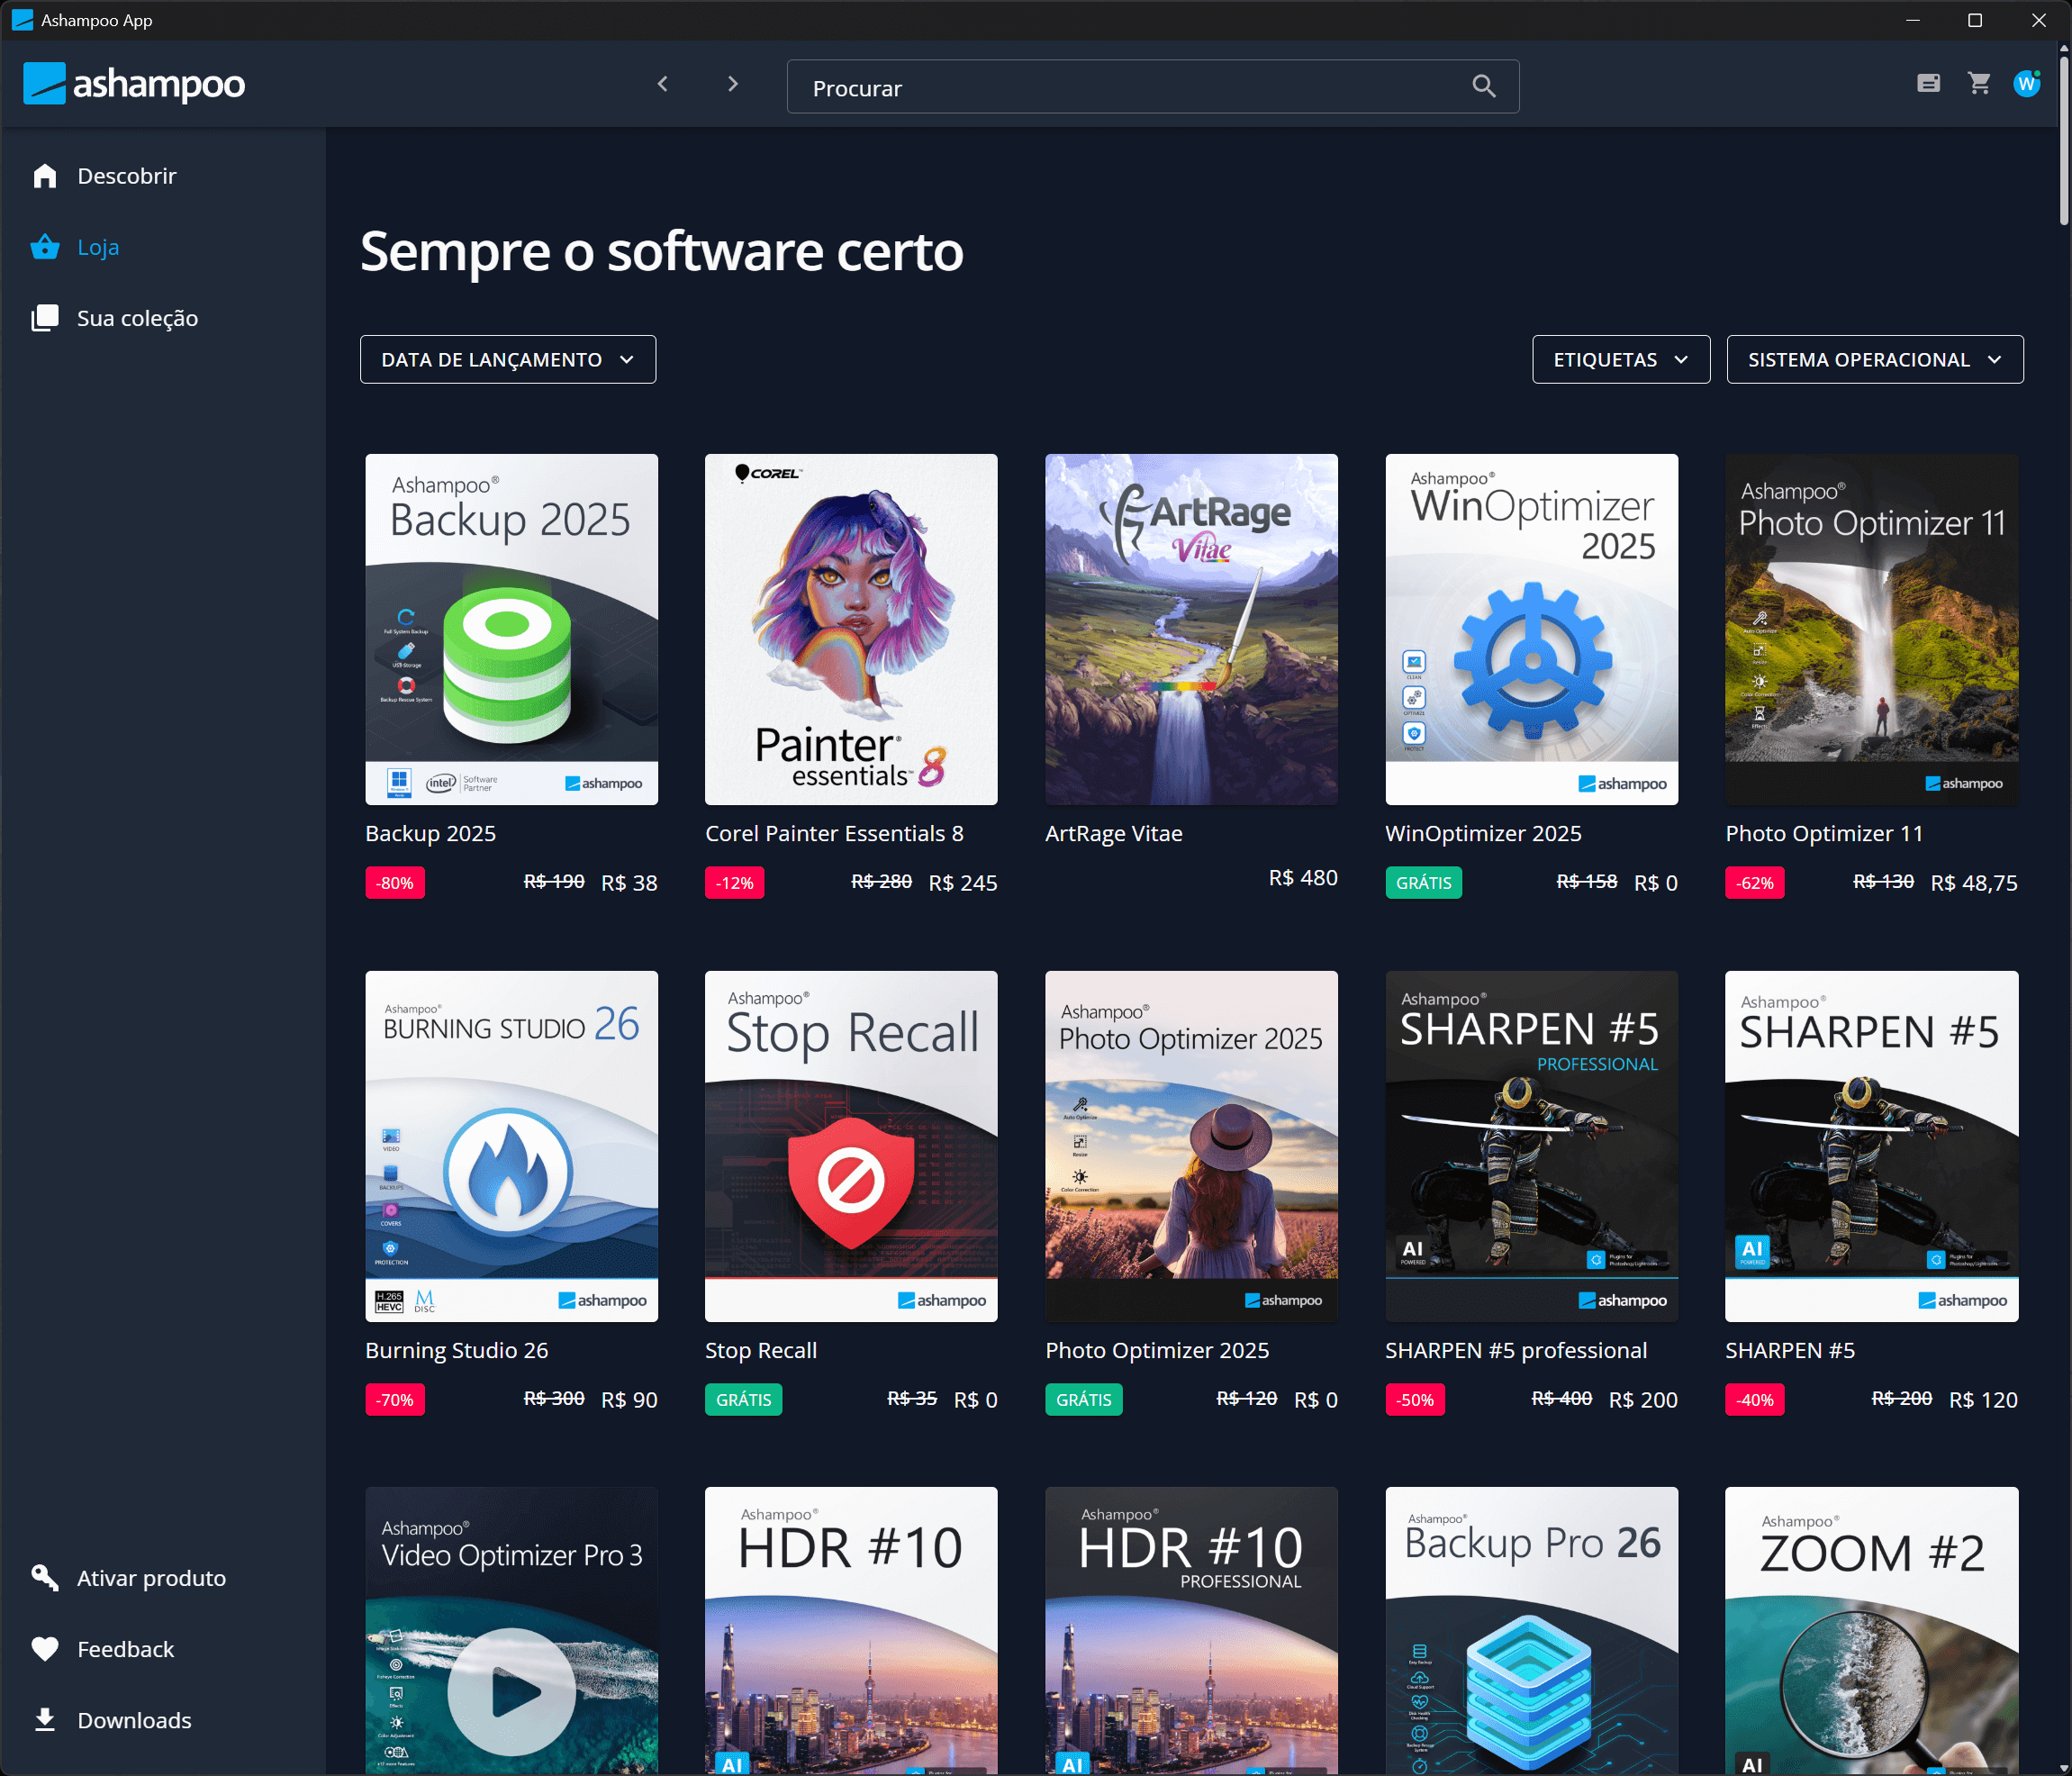Open the WinOptimizer 2025 box thumbnail
This screenshot has height=1776, width=2072.
1531,630
